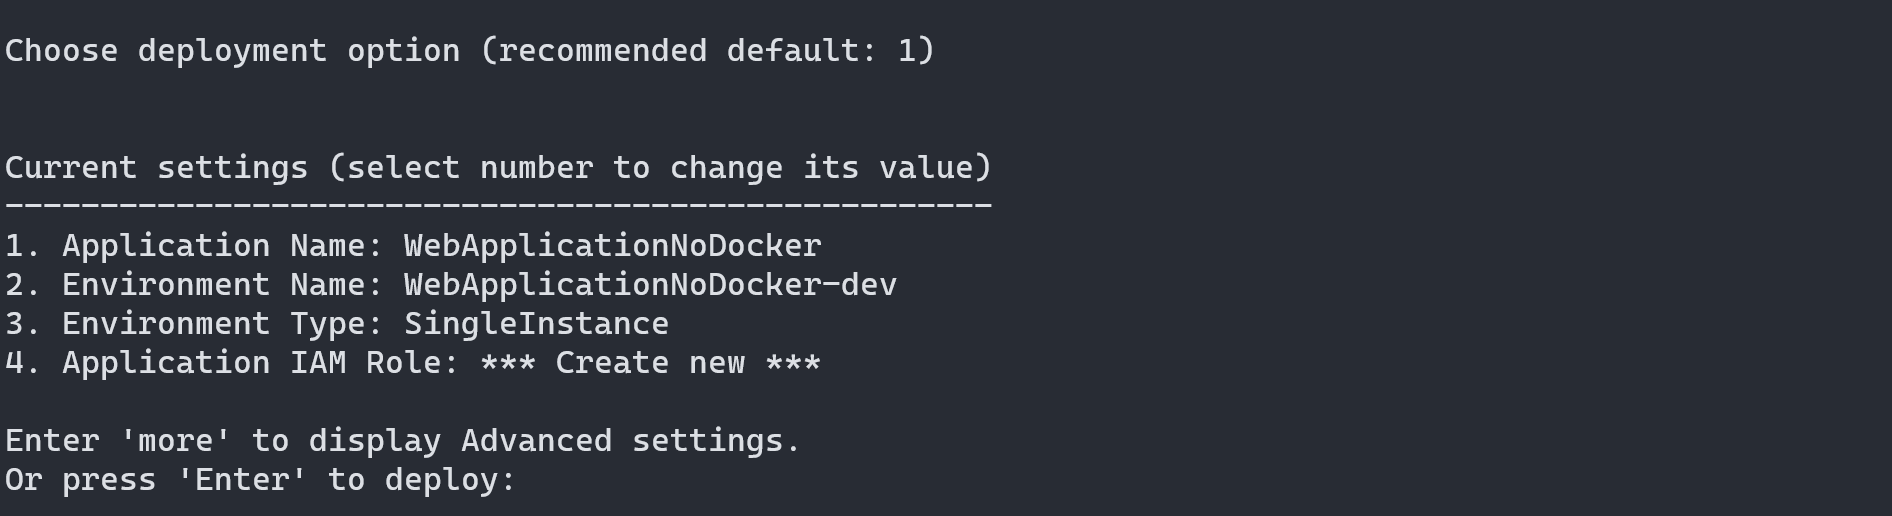Click the 'Choose deployment option' heading line
Viewport: 1892px width, 516px height.
(470, 51)
